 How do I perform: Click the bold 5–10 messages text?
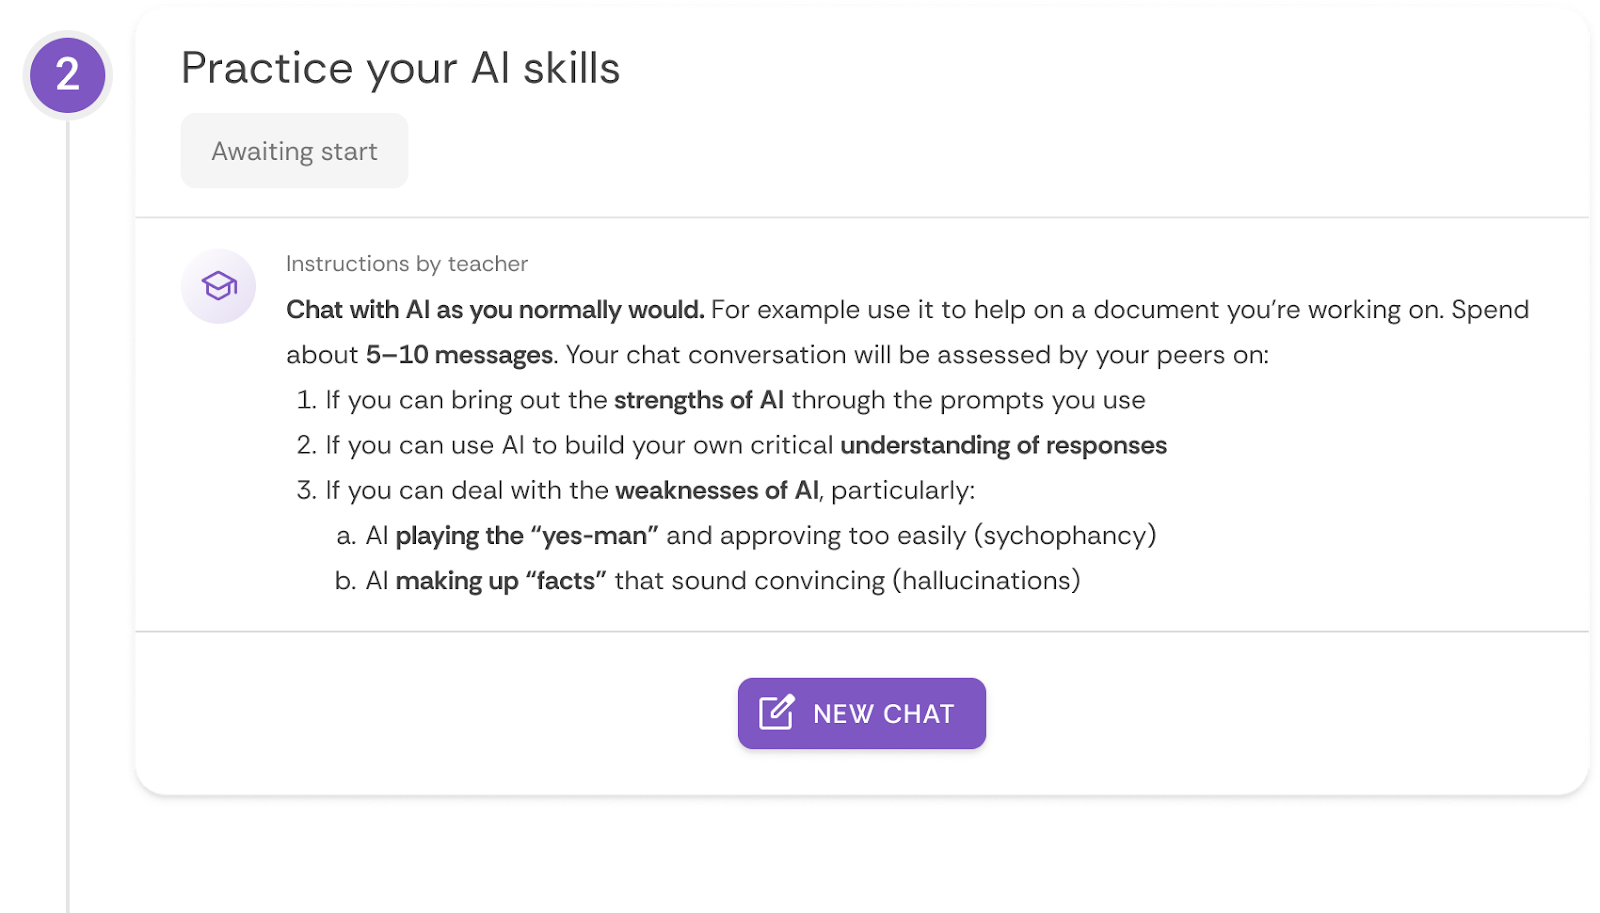click(x=459, y=355)
